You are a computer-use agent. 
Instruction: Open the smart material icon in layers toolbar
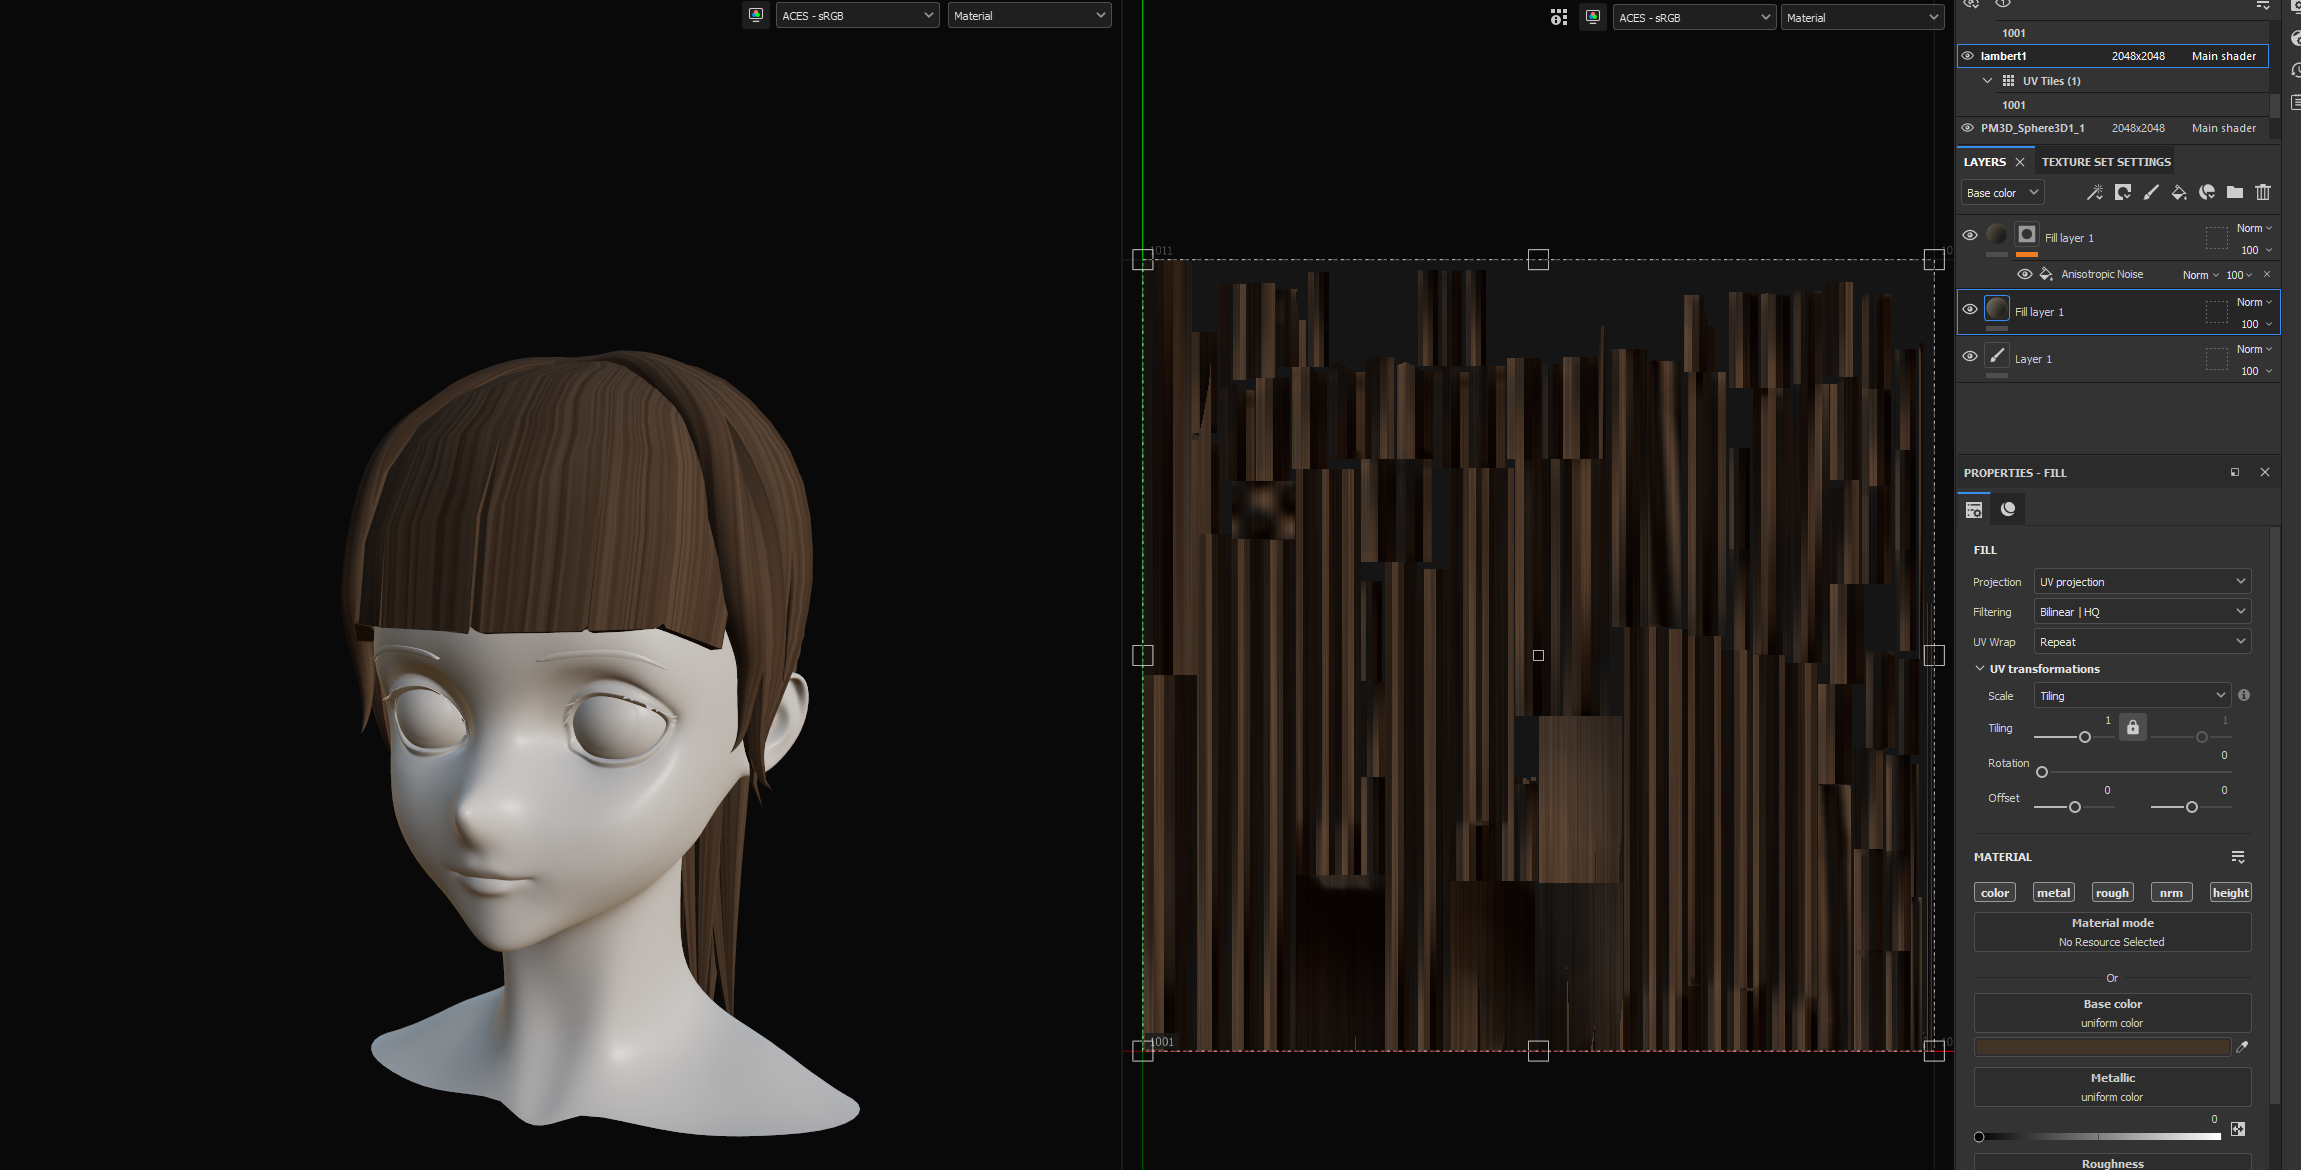click(x=2206, y=192)
